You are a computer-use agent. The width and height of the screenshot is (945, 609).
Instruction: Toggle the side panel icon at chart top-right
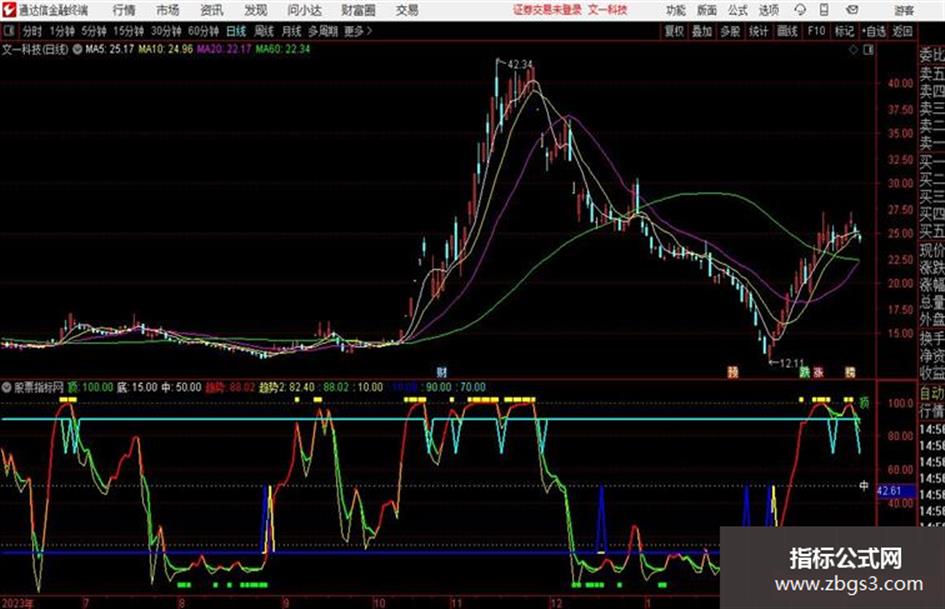click(x=868, y=50)
